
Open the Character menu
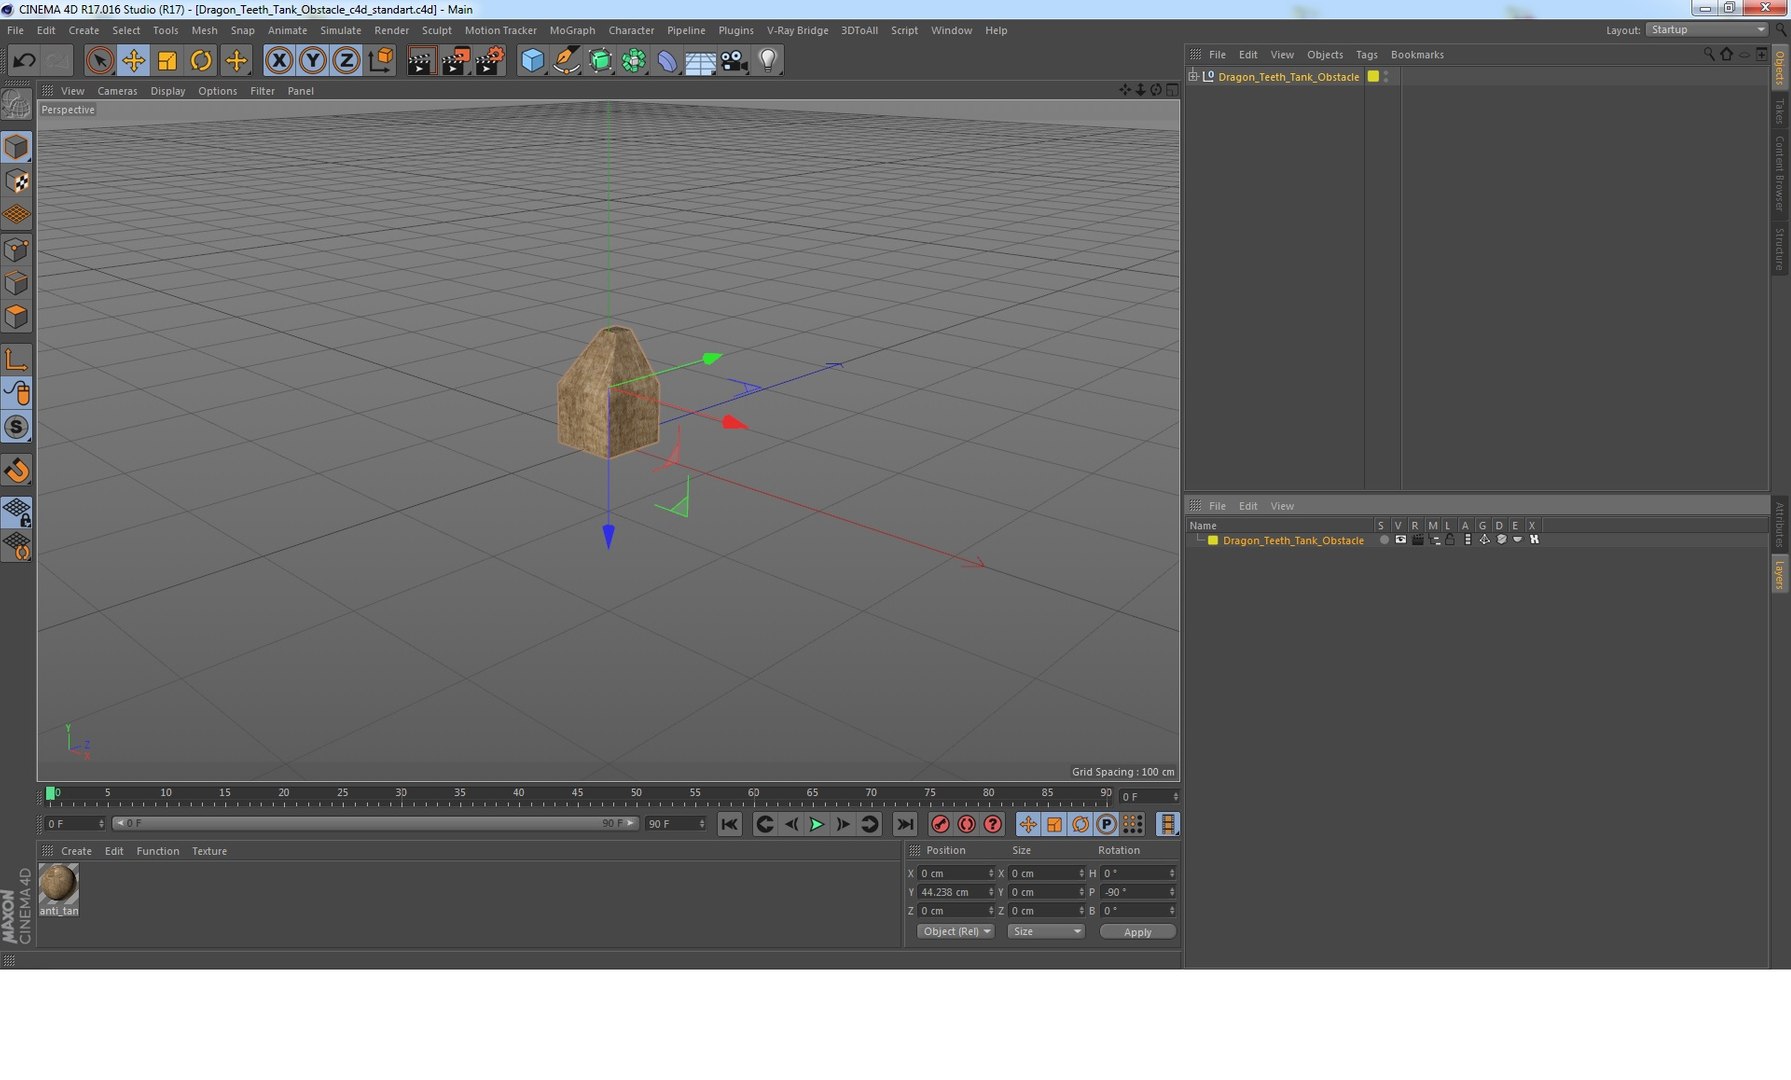pos(631,30)
